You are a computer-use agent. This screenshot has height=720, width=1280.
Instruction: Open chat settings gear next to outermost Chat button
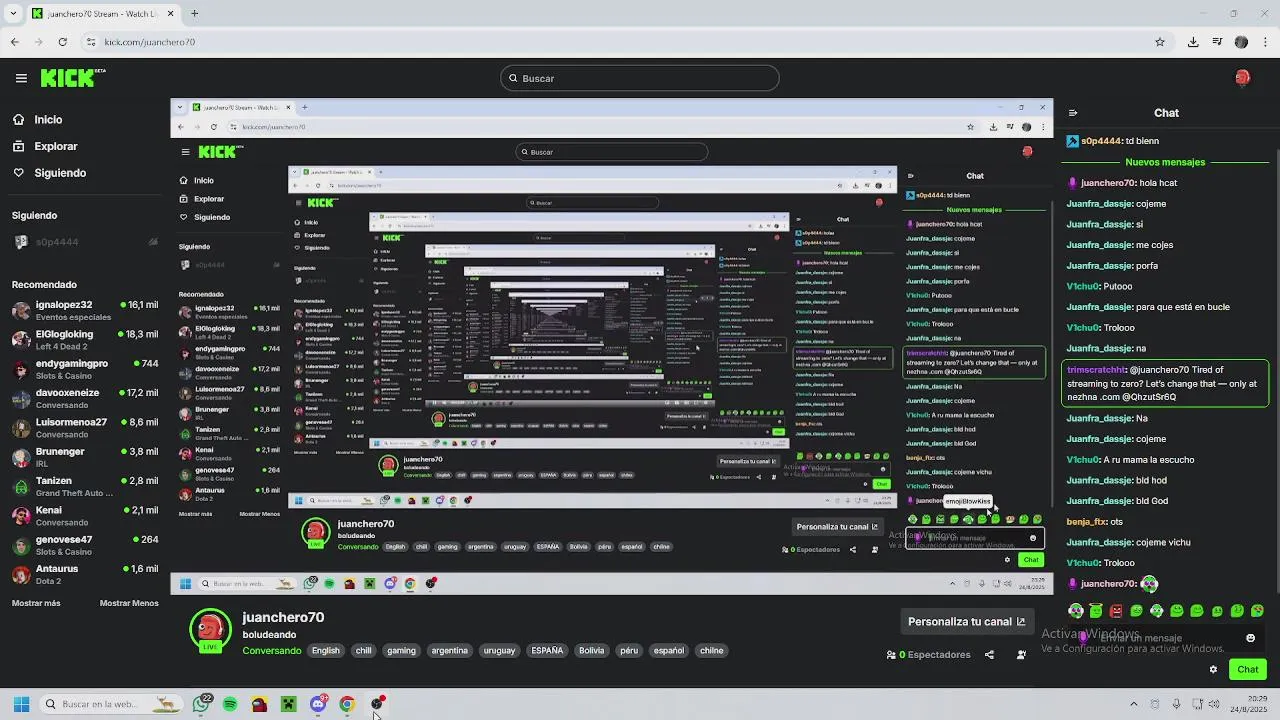pyautogui.click(x=1213, y=670)
